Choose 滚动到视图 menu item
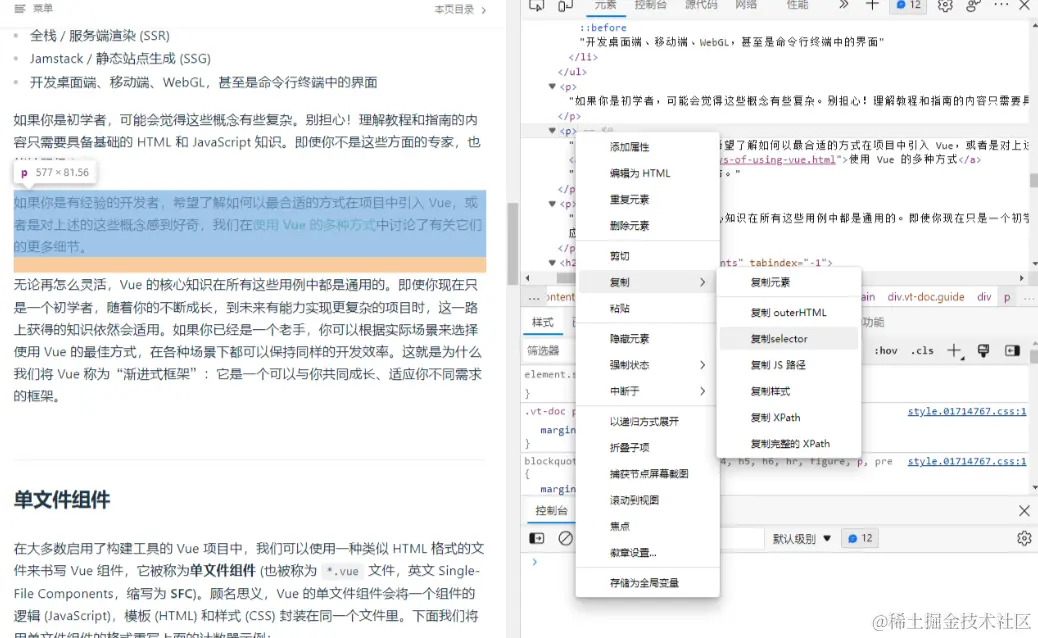 (647, 500)
